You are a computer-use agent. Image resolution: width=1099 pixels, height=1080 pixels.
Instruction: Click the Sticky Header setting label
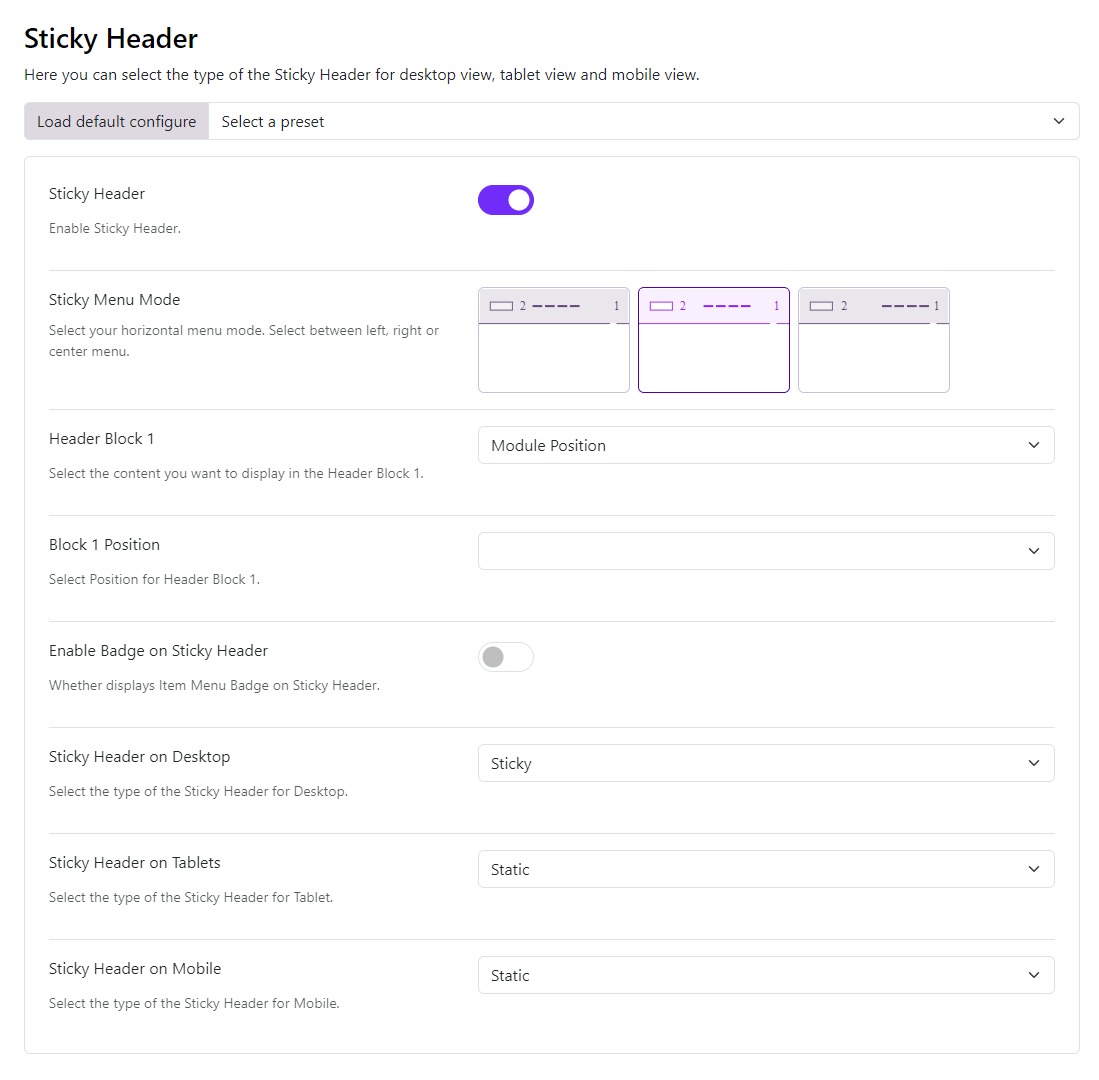[x=97, y=193]
